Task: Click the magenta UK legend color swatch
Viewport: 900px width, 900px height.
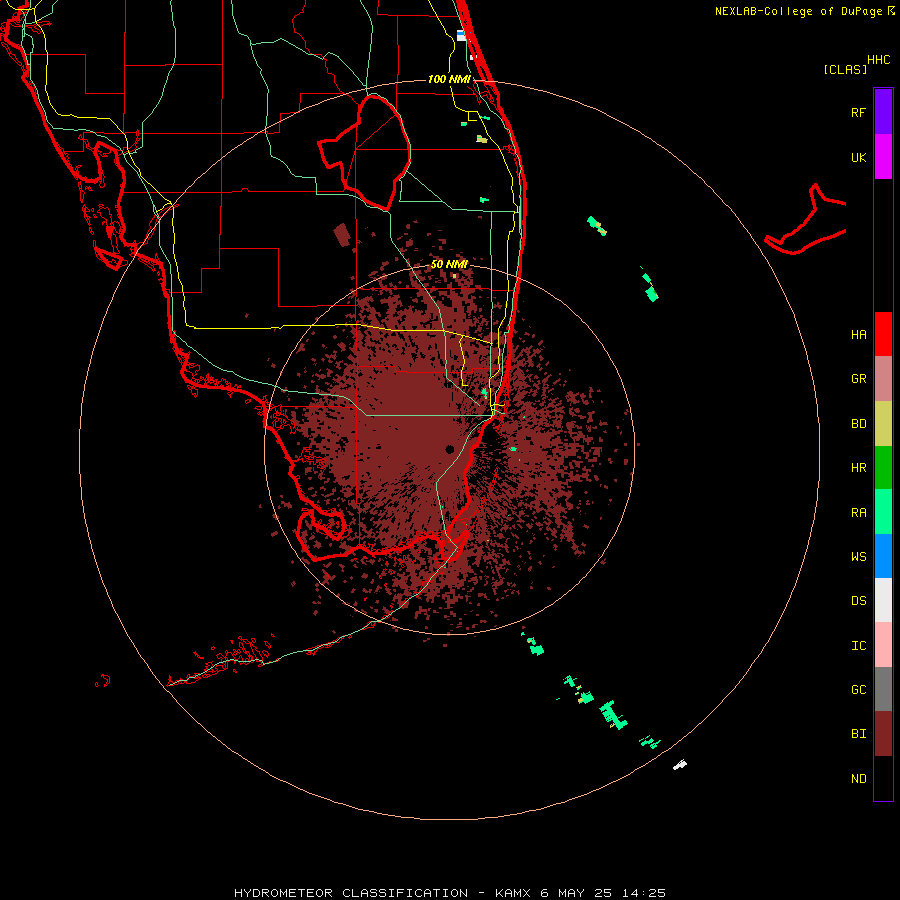Action: [x=883, y=157]
